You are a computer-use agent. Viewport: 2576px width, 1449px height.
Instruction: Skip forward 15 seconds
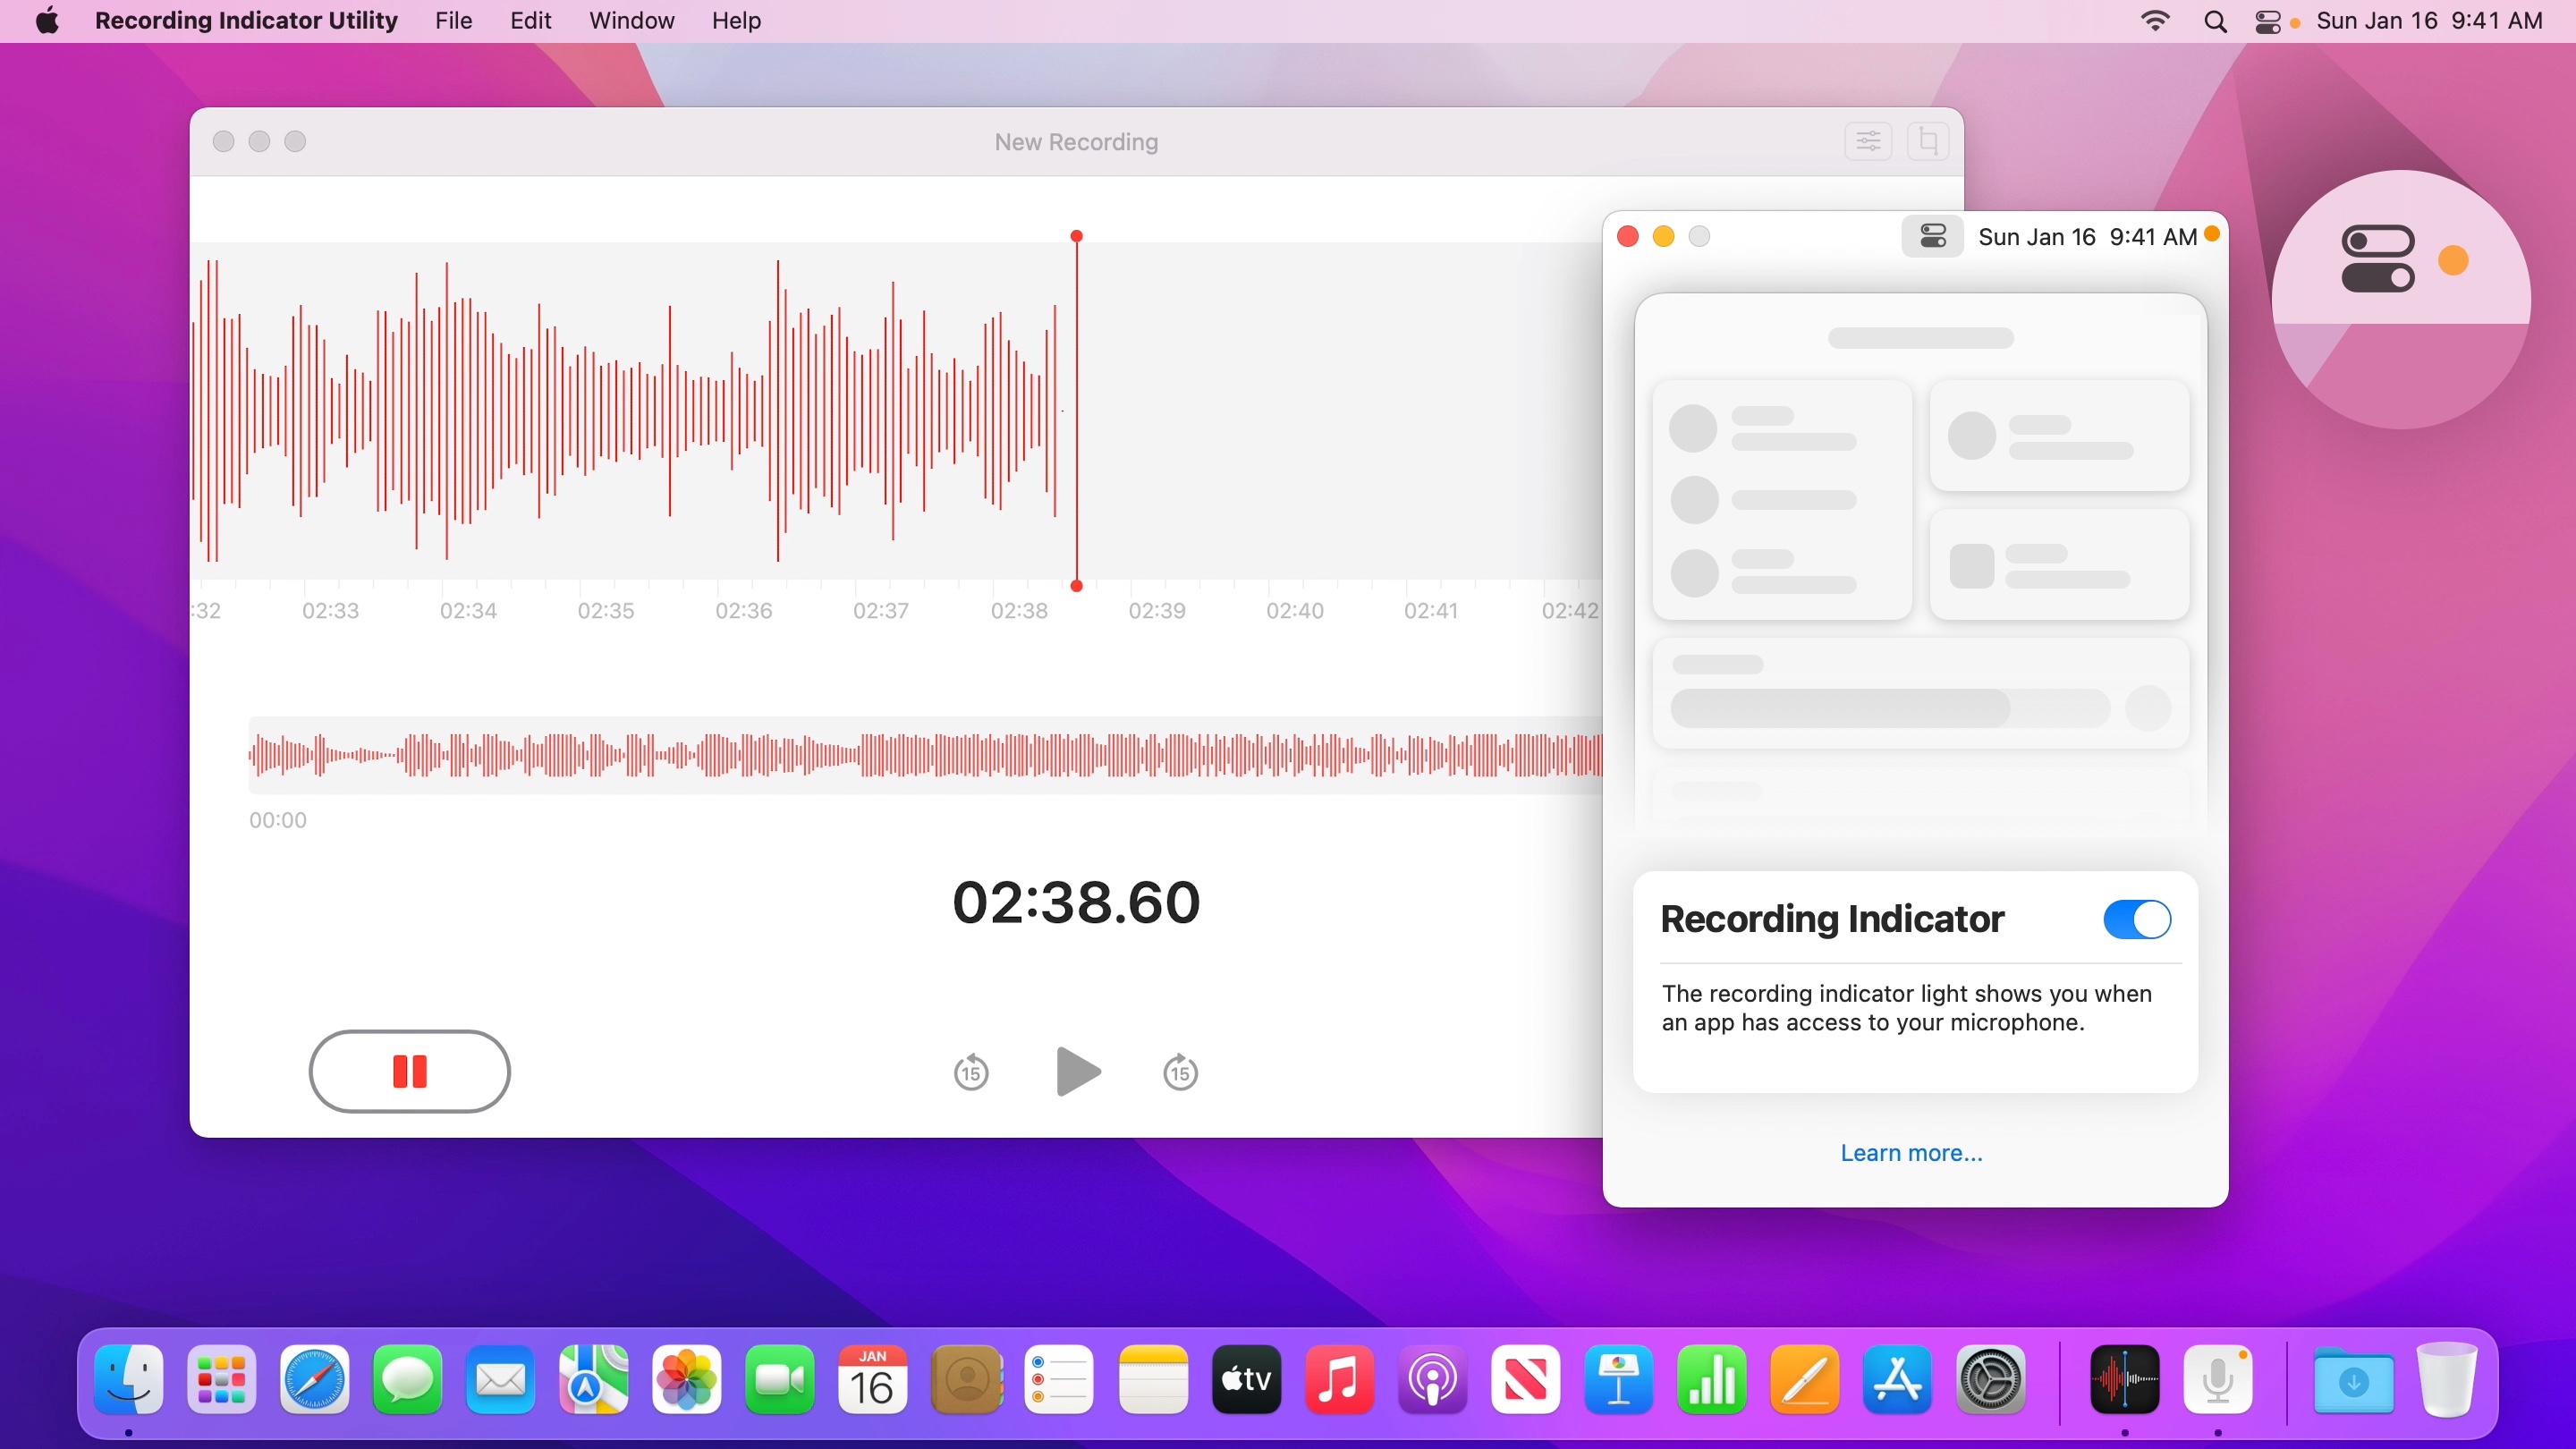(1180, 1072)
